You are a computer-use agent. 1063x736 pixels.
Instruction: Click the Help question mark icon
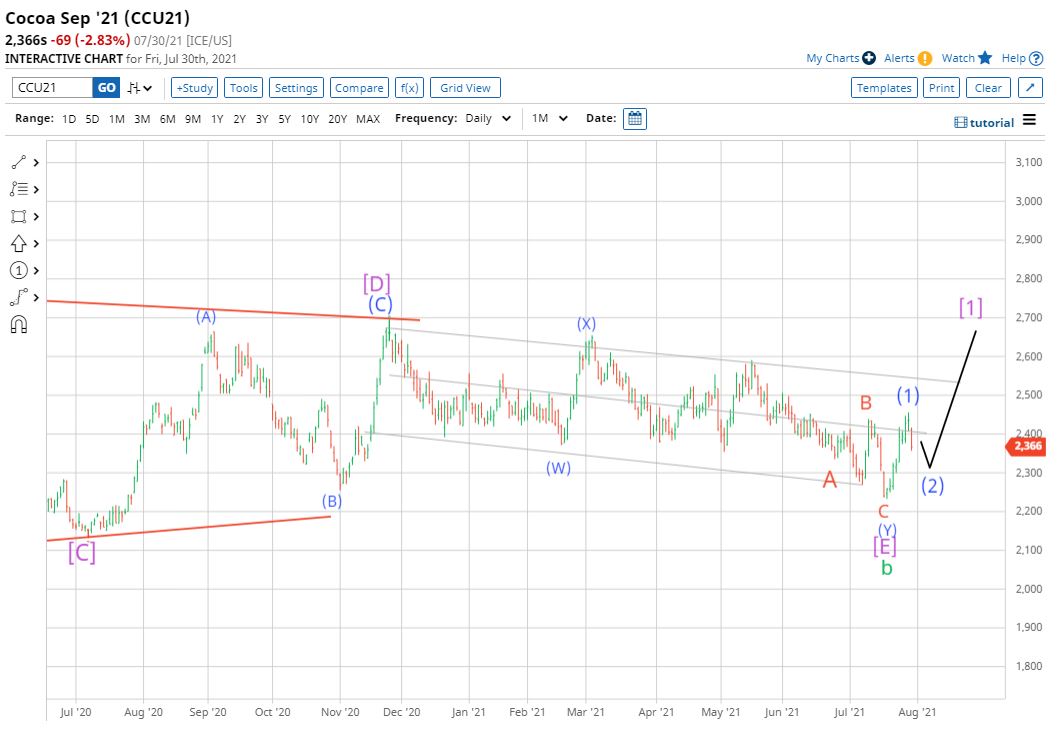1036,58
